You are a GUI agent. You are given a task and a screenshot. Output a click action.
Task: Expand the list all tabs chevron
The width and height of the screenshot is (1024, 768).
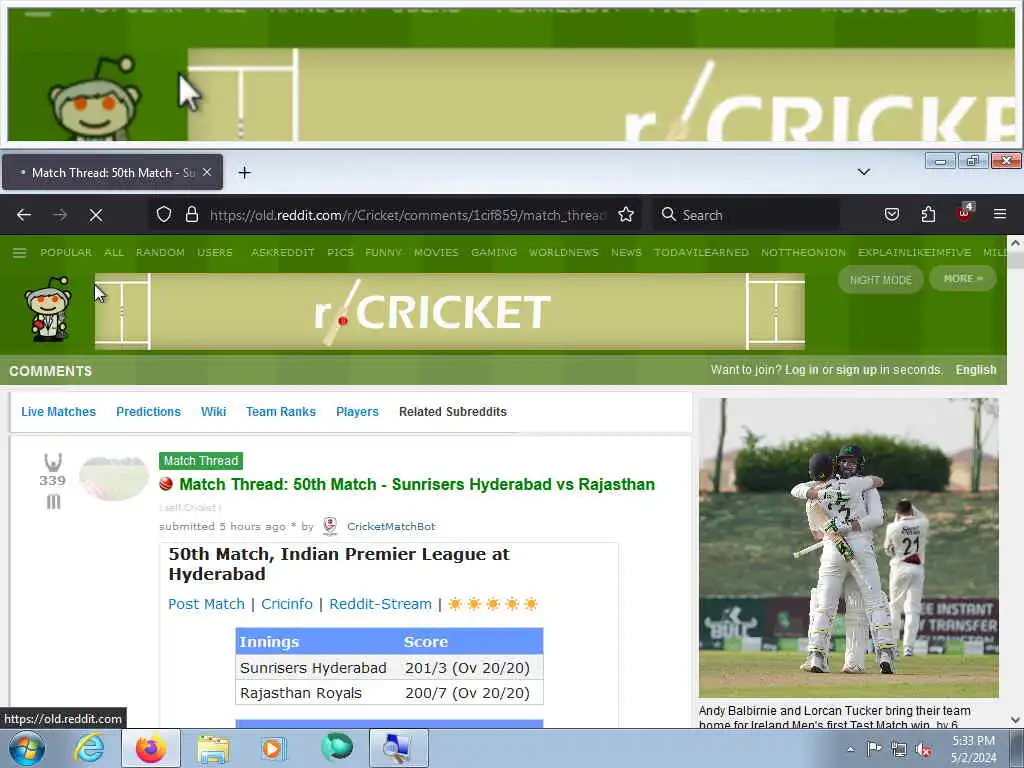tap(864, 172)
